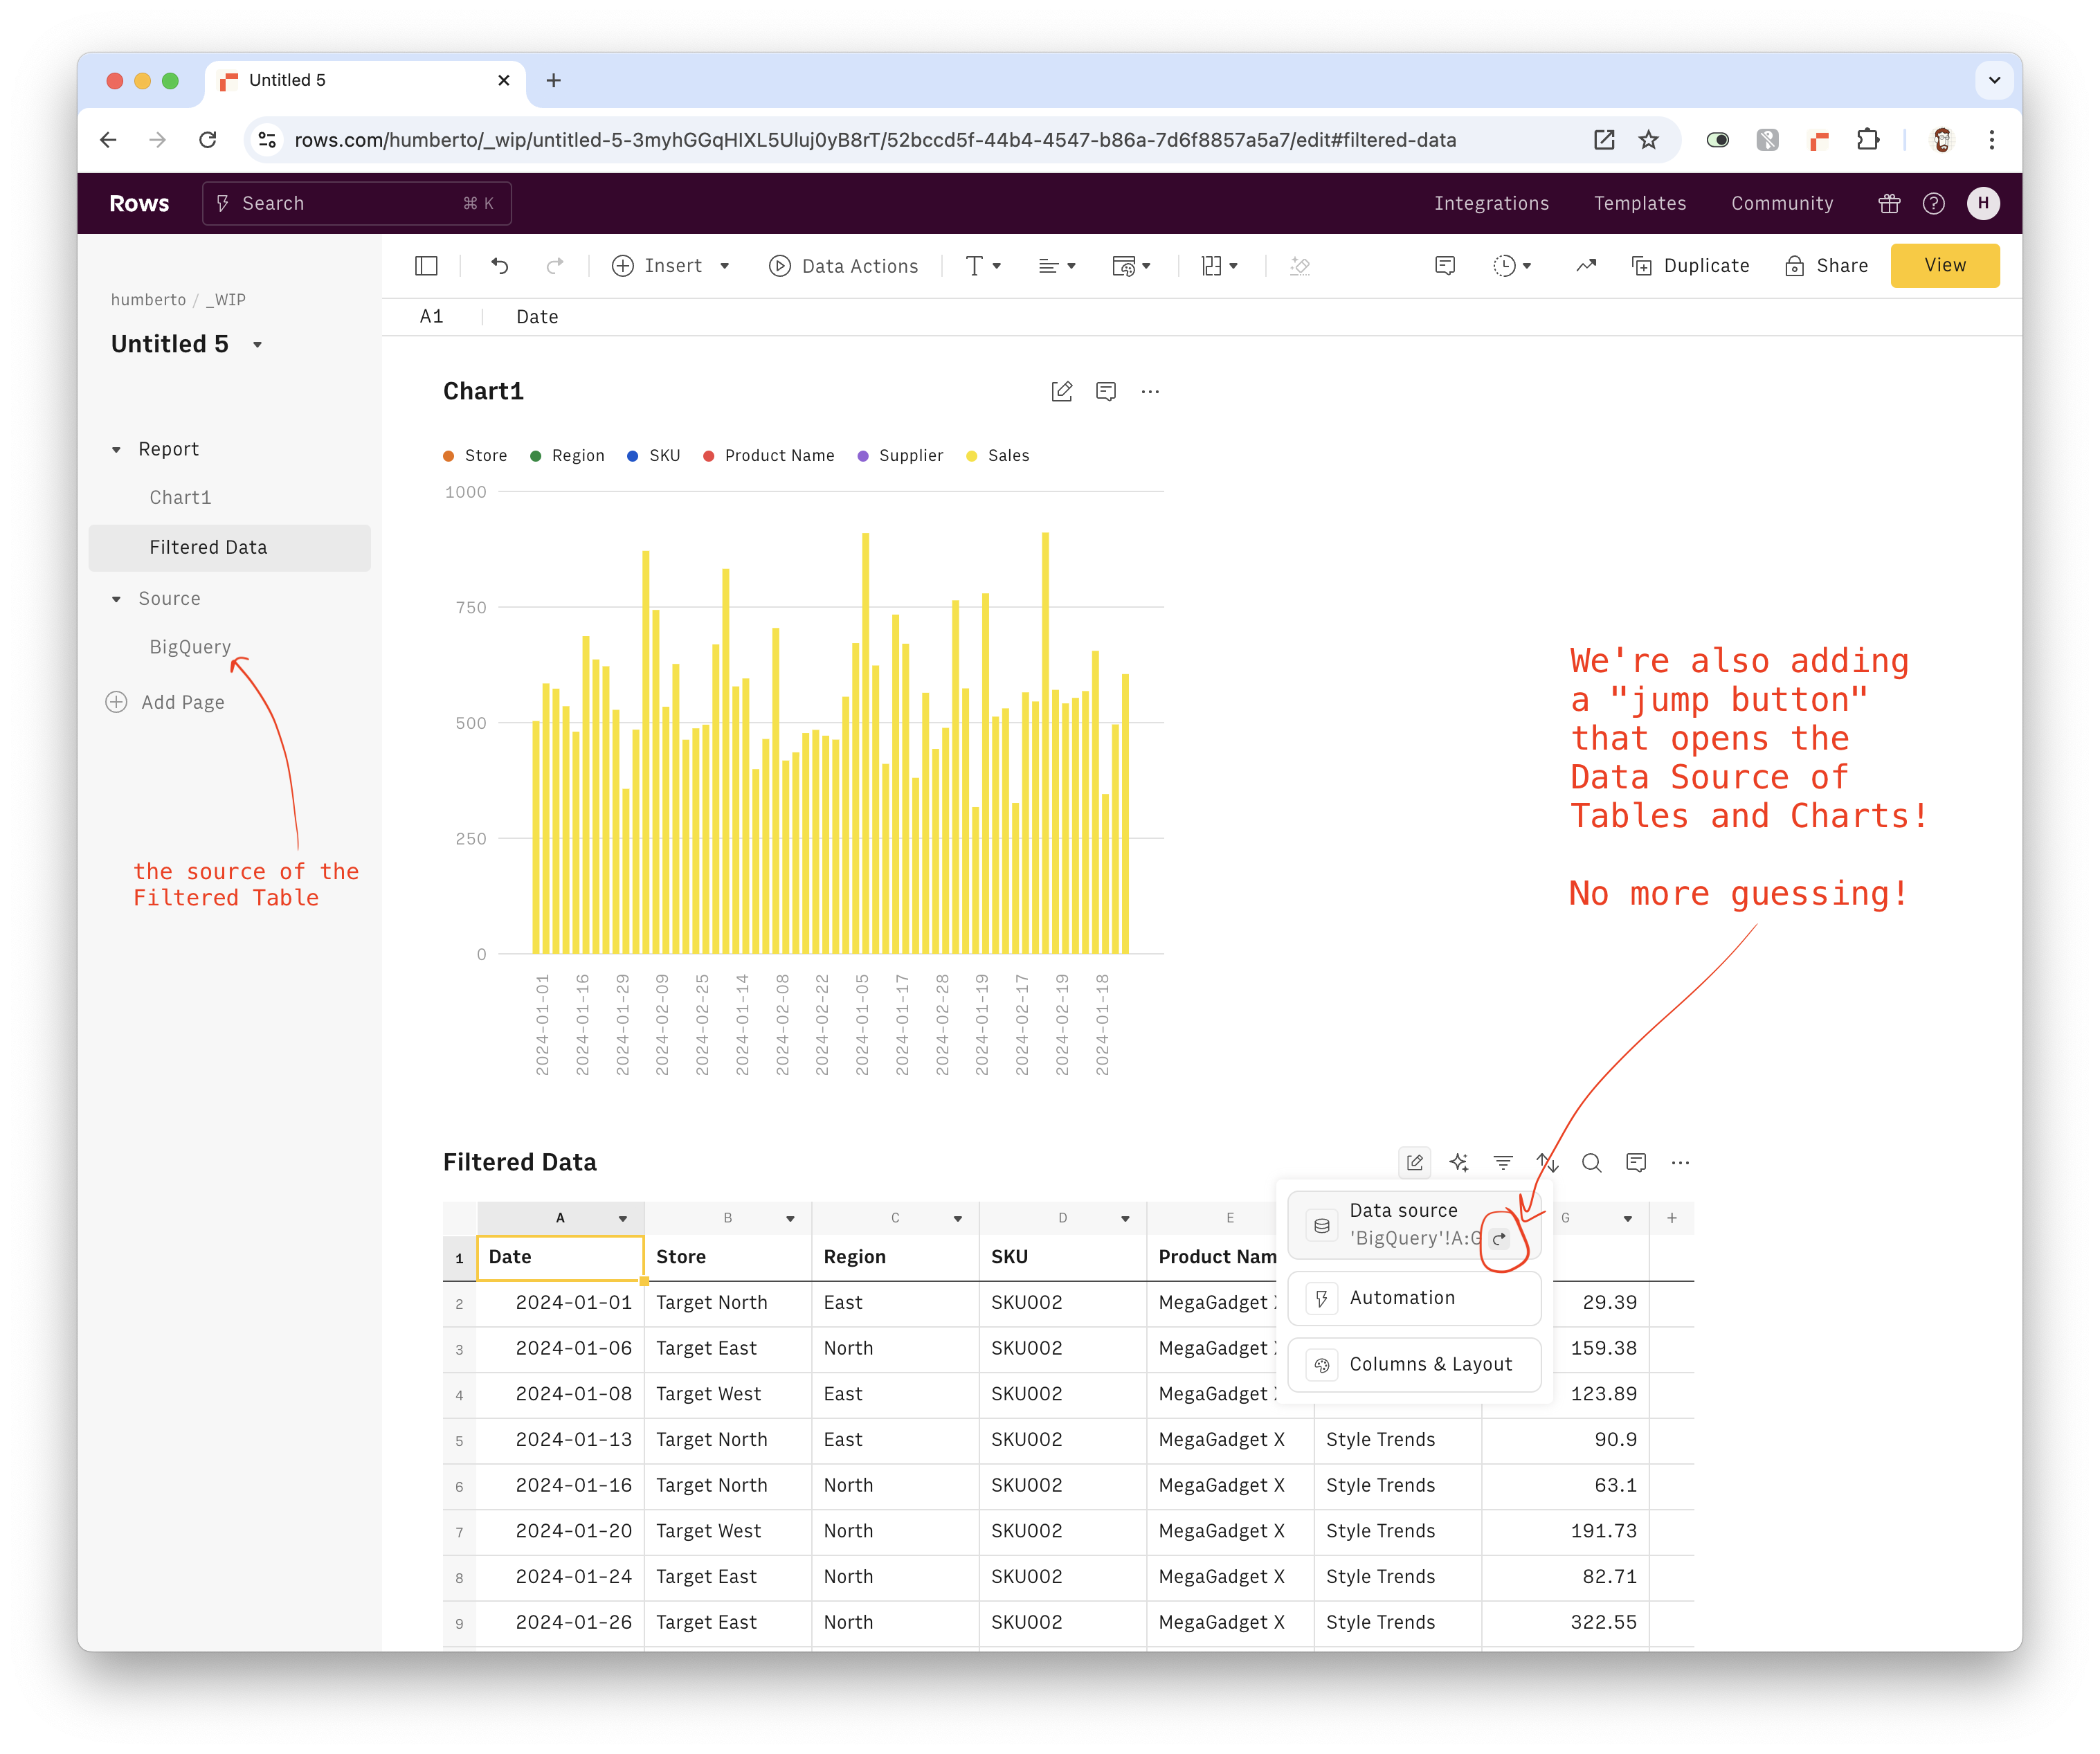Open the help question mark icon

point(1934,203)
